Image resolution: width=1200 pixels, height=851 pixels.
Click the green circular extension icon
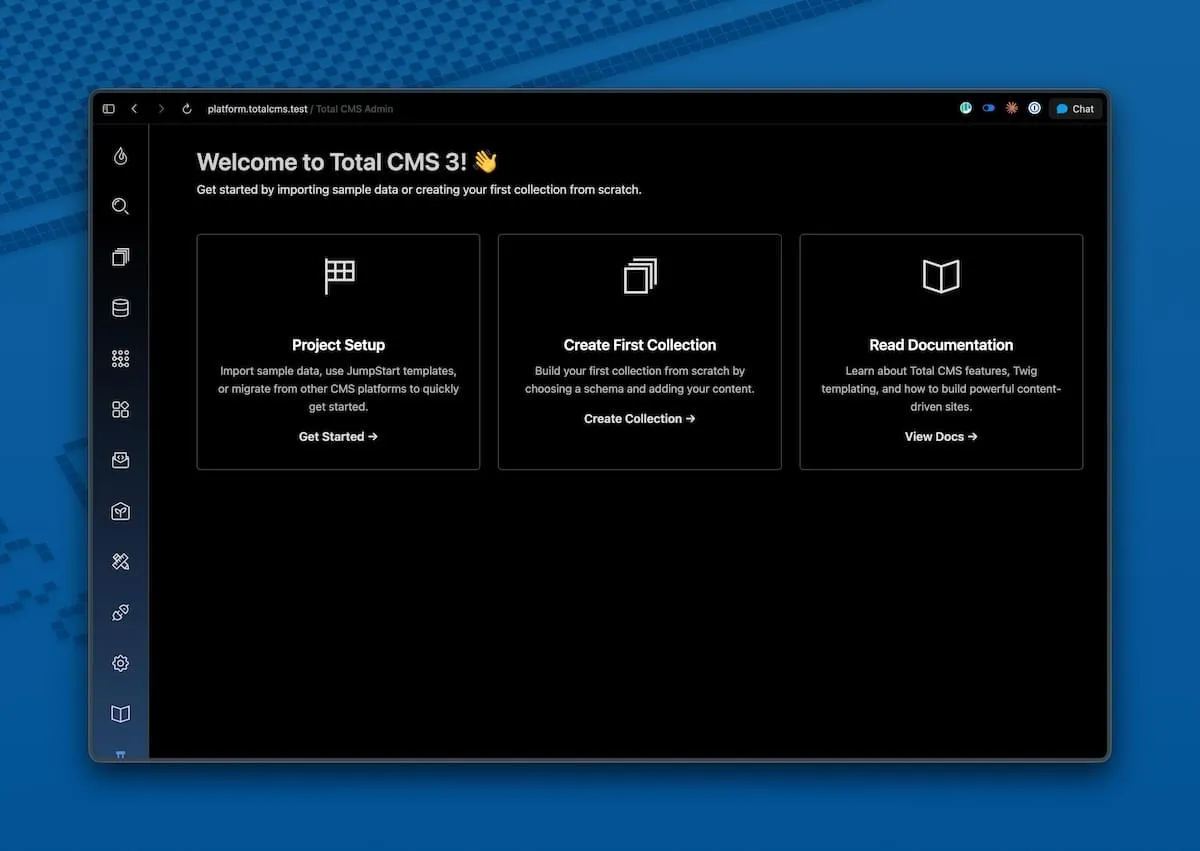966,108
